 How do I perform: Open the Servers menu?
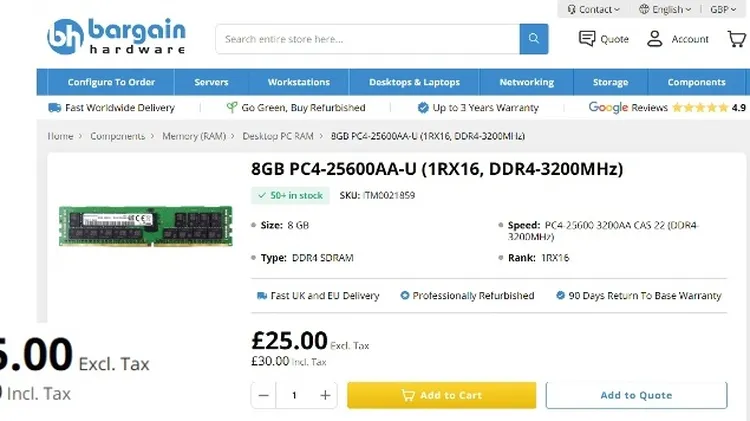tap(211, 82)
